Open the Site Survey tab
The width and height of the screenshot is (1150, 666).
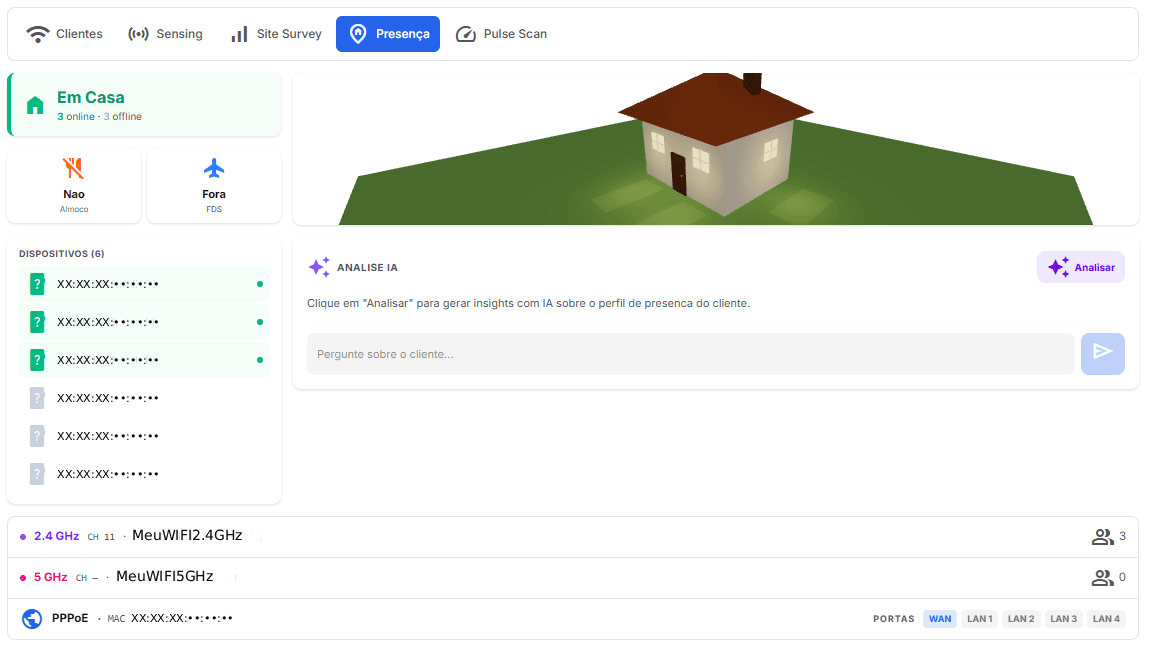276,34
